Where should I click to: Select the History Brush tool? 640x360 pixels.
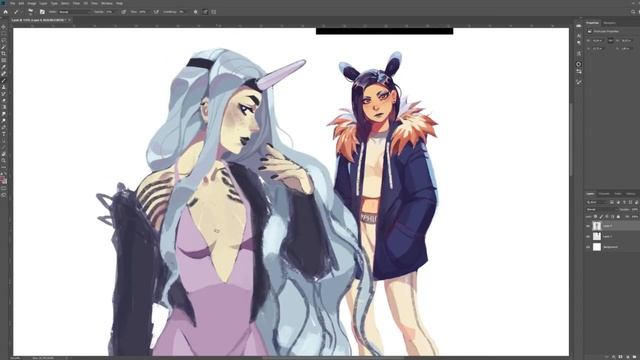point(4,94)
